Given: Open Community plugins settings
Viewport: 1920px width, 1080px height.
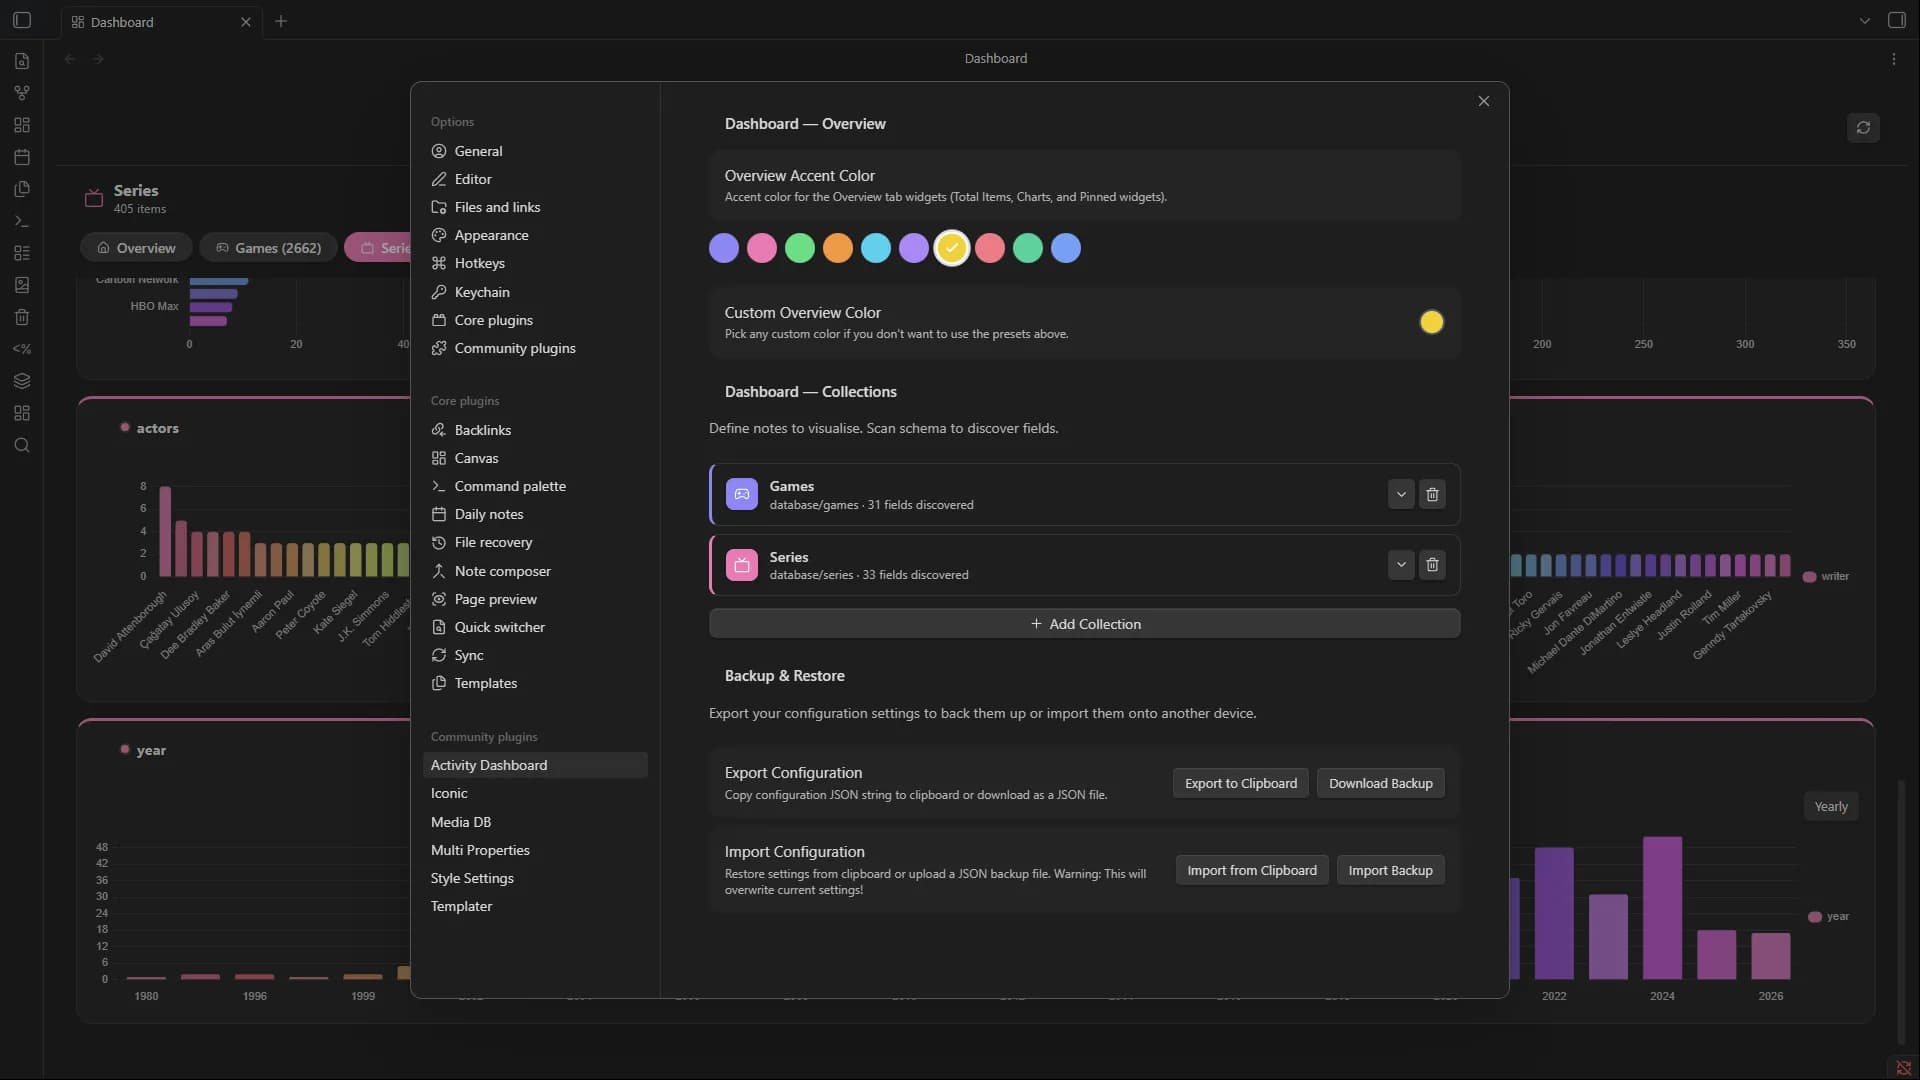Looking at the screenshot, I should (535, 348).
